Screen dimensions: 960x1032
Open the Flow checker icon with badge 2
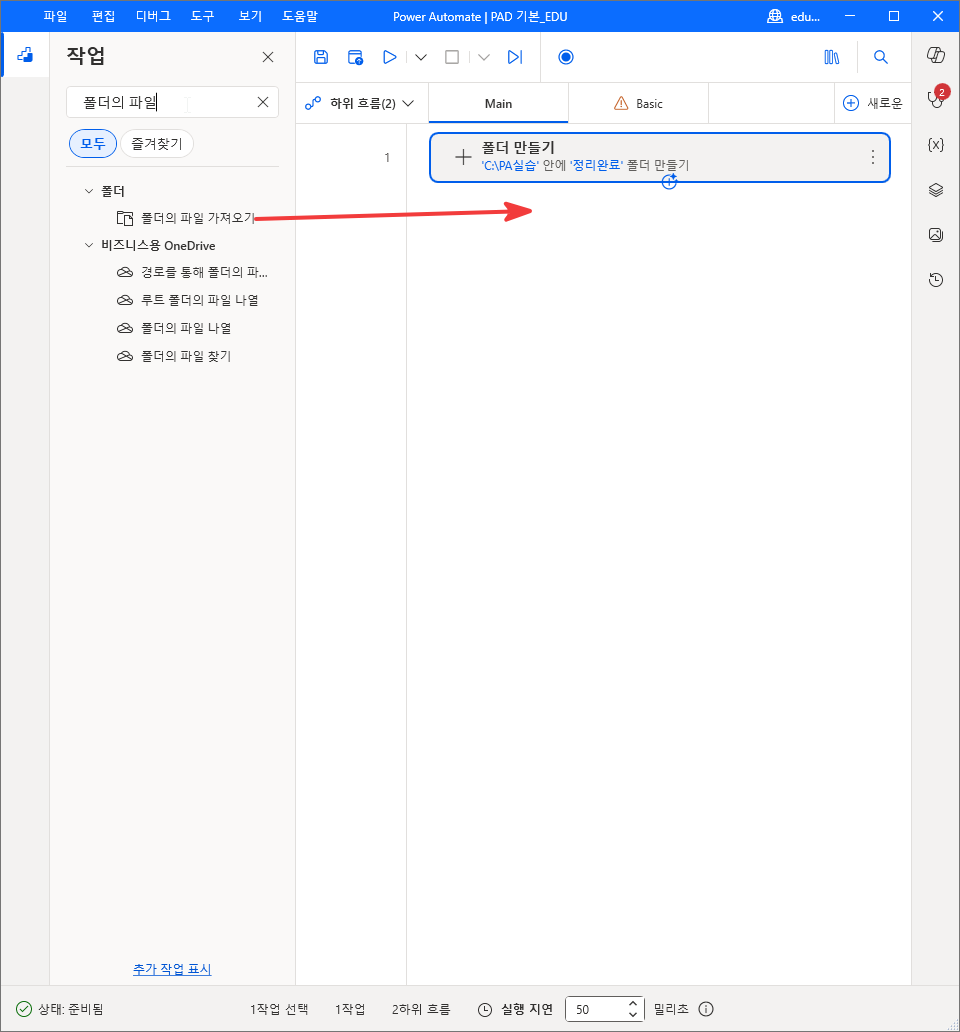[936, 98]
